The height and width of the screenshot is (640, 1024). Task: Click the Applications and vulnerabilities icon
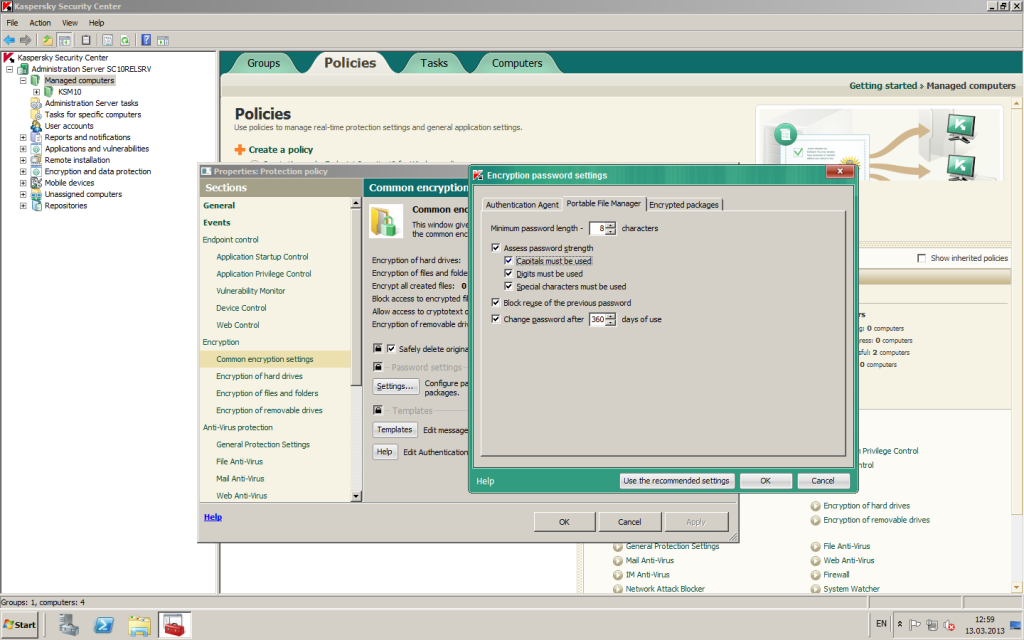click(36, 149)
